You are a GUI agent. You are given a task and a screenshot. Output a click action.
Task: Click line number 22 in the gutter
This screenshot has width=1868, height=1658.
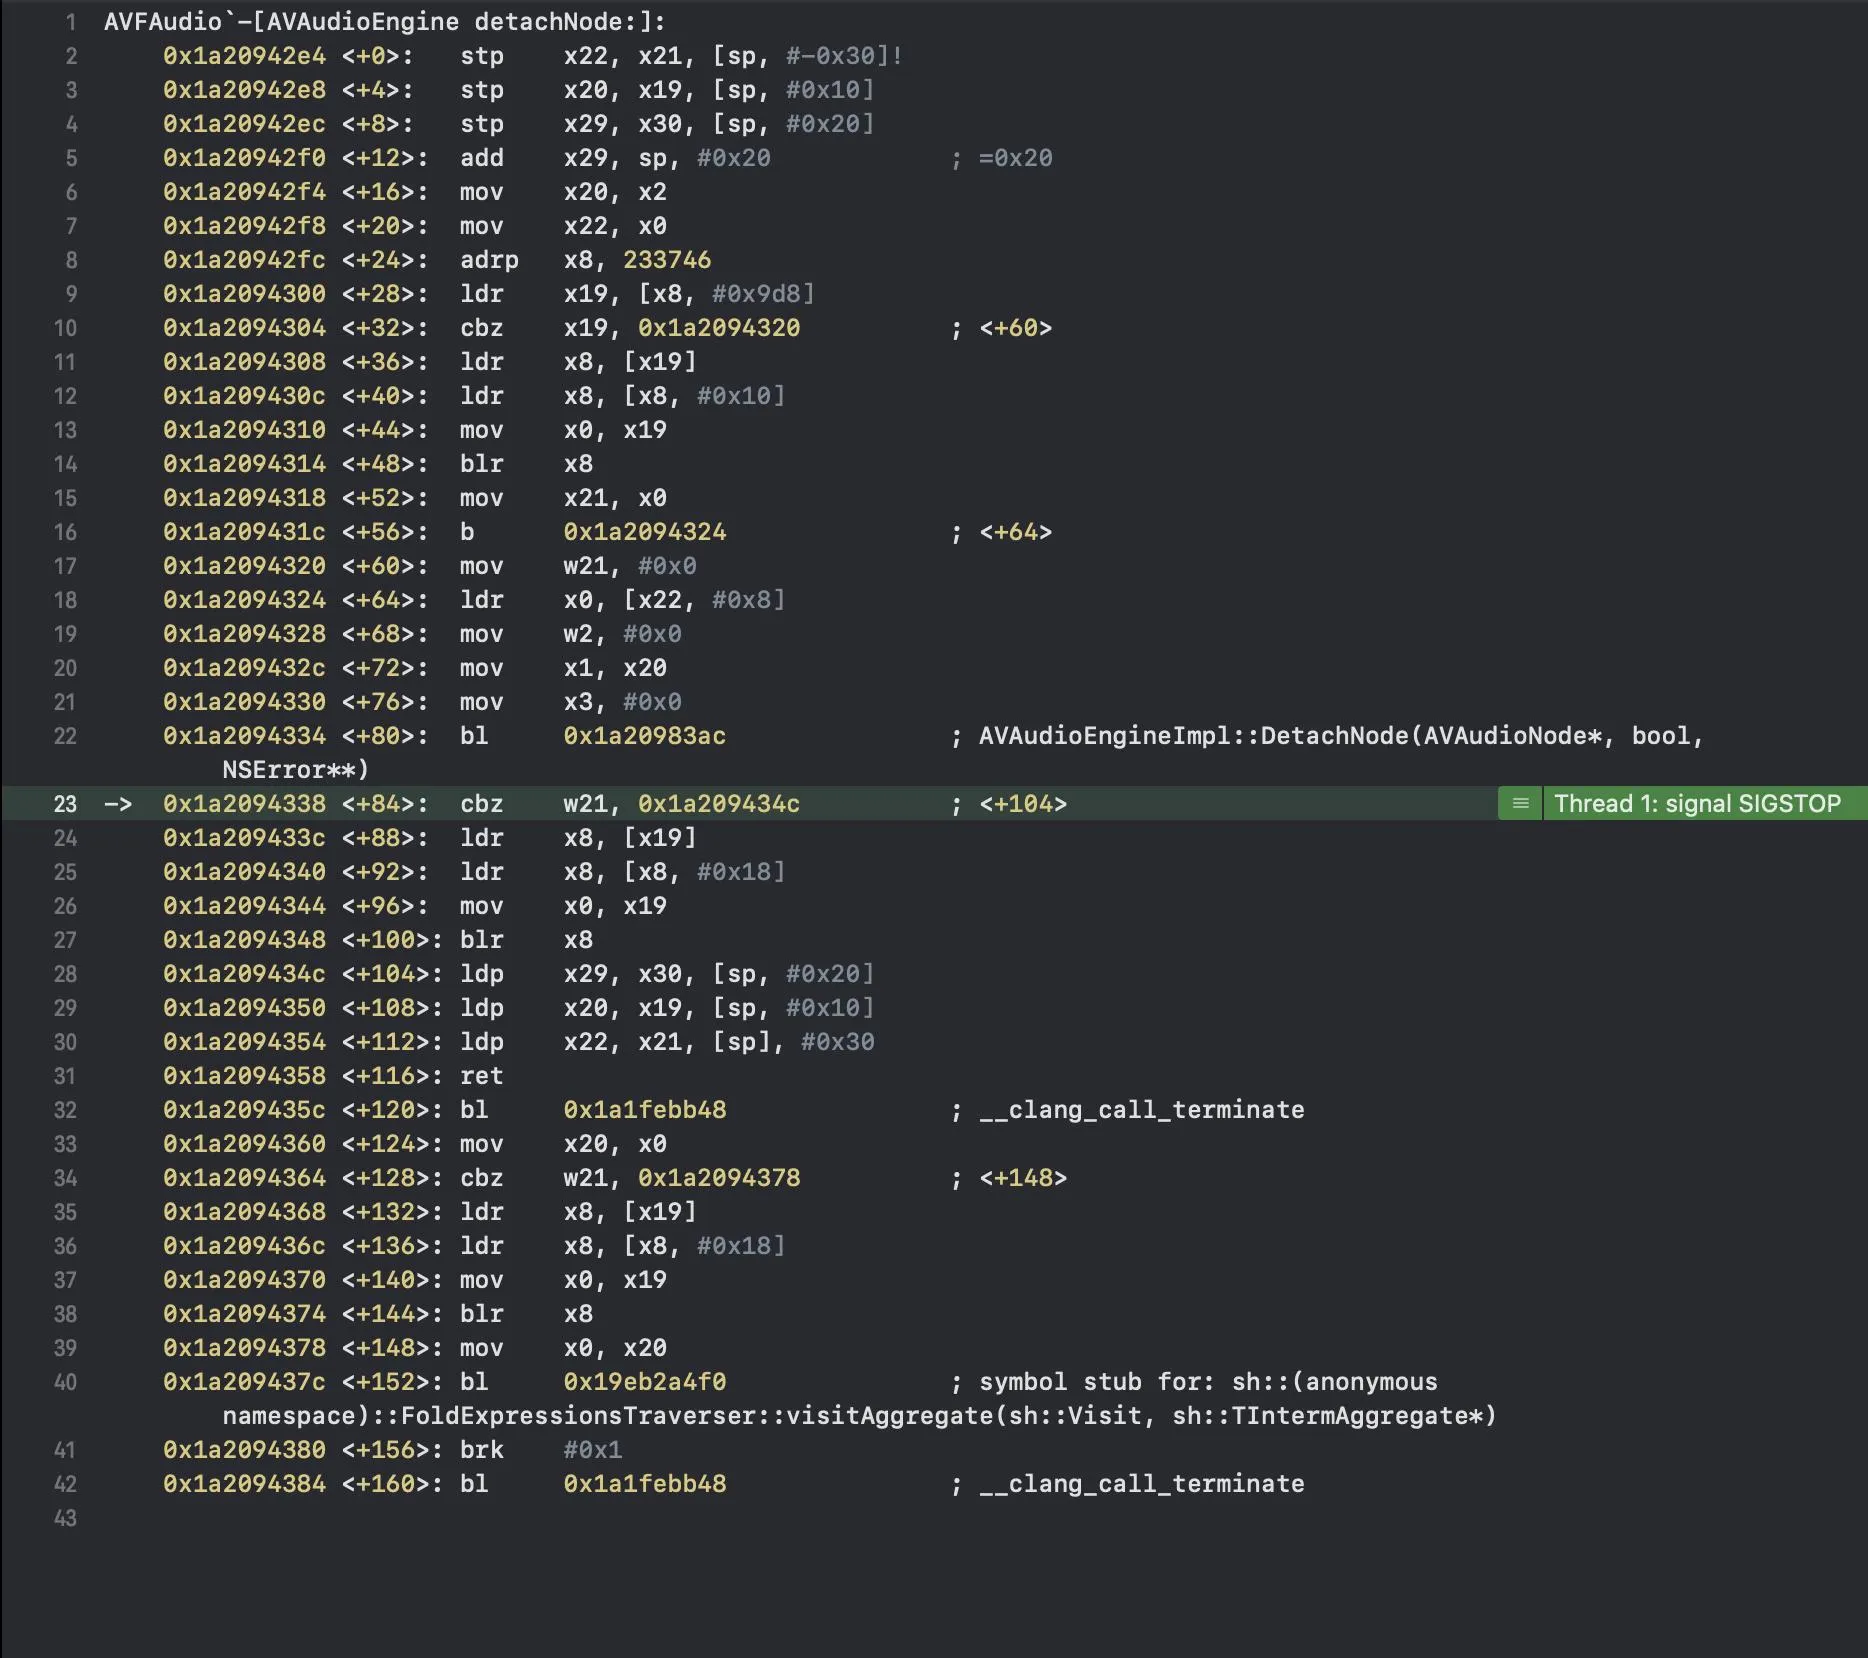pos(65,736)
